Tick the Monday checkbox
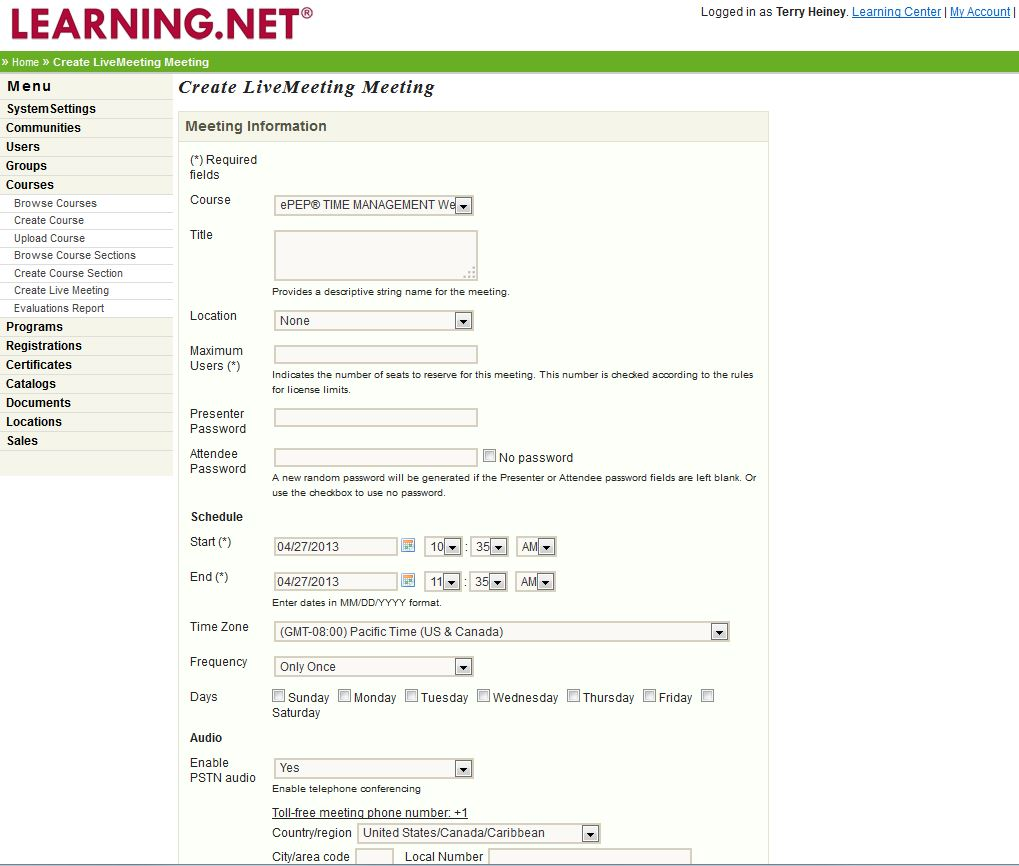 pos(344,696)
